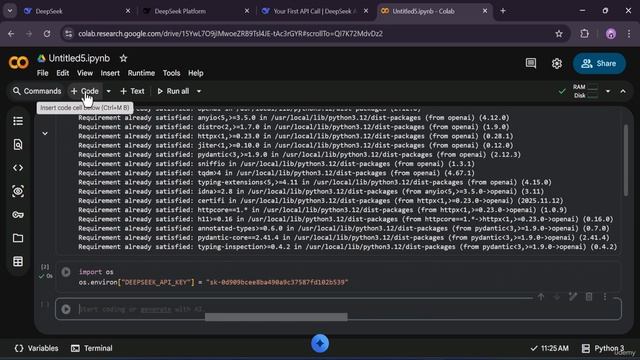Bookmark this page with star icon
Viewport: 640px width, 360px height.
[559, 34]
